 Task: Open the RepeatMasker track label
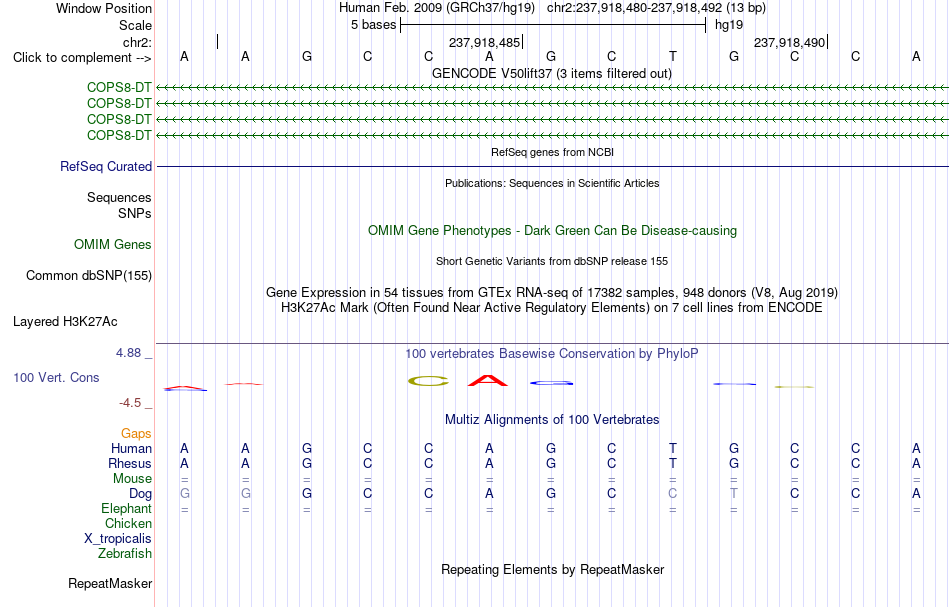[x=110, y=583]
